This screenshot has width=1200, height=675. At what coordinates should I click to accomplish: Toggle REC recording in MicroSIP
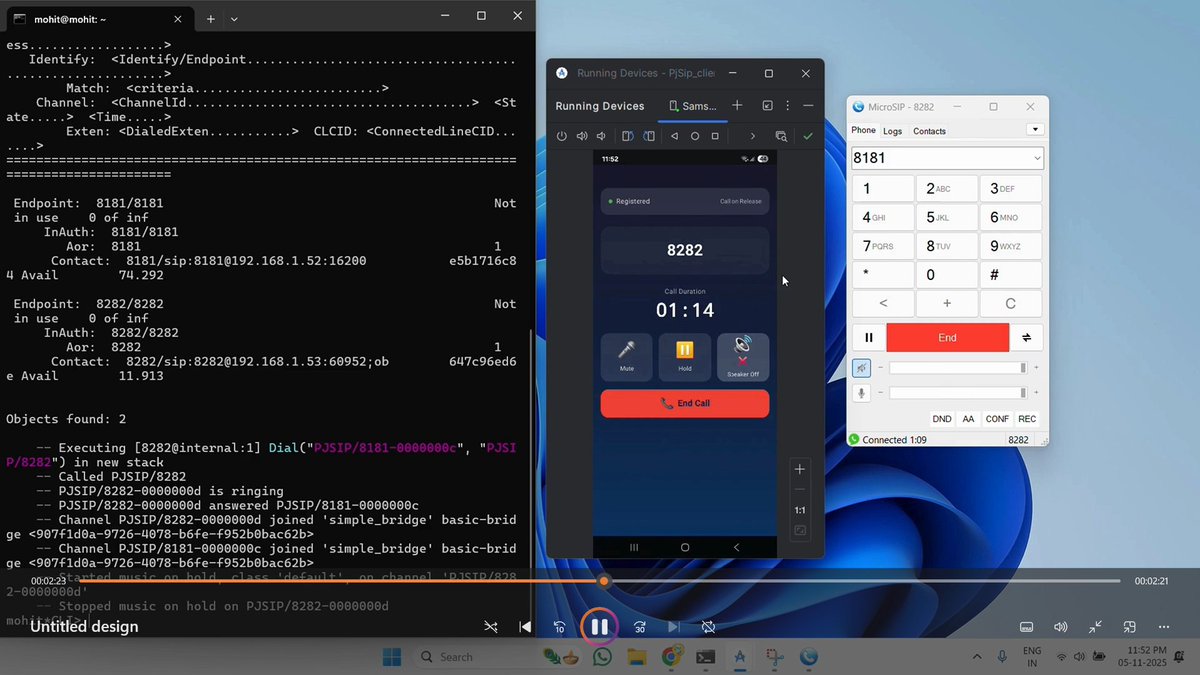click(x=1027, y=419)
